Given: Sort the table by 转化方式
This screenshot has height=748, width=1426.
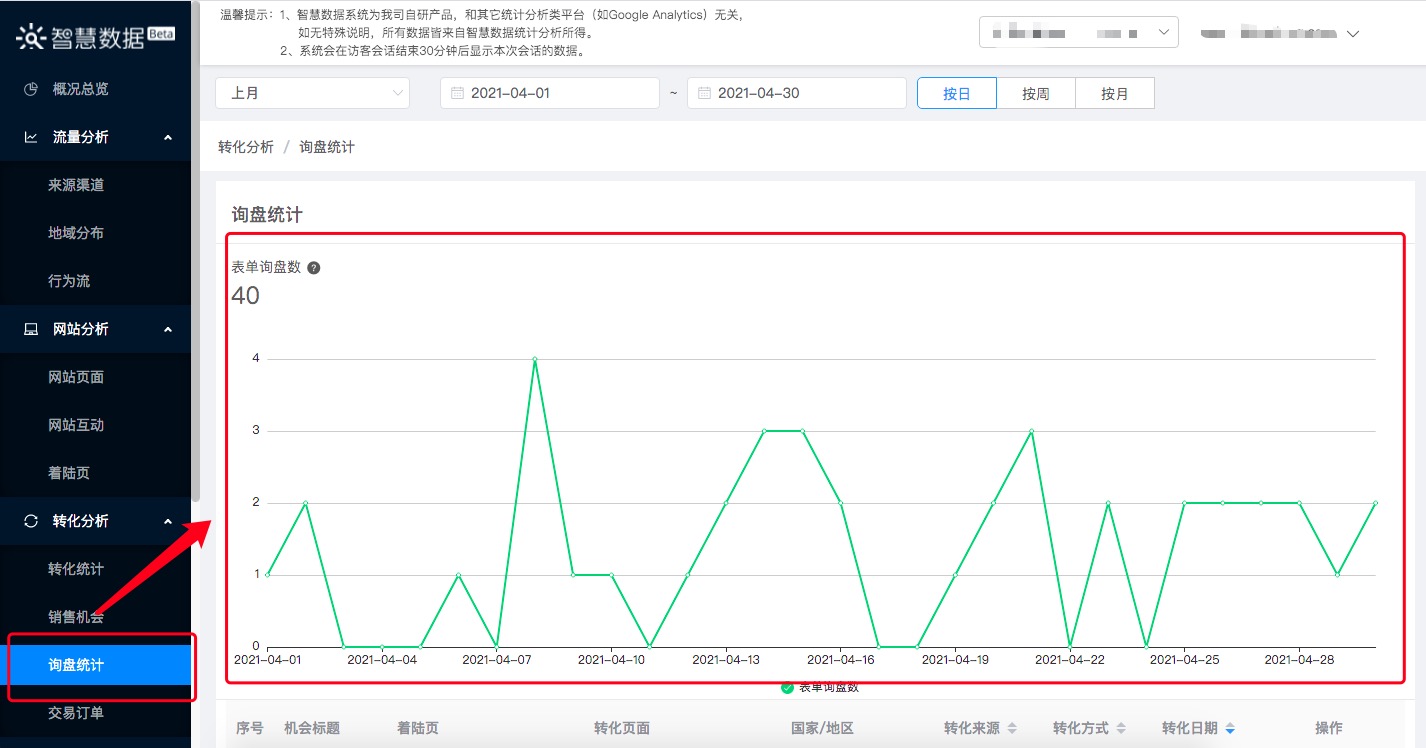Looking at the screenshot, I should click(x=1120, y=728).
